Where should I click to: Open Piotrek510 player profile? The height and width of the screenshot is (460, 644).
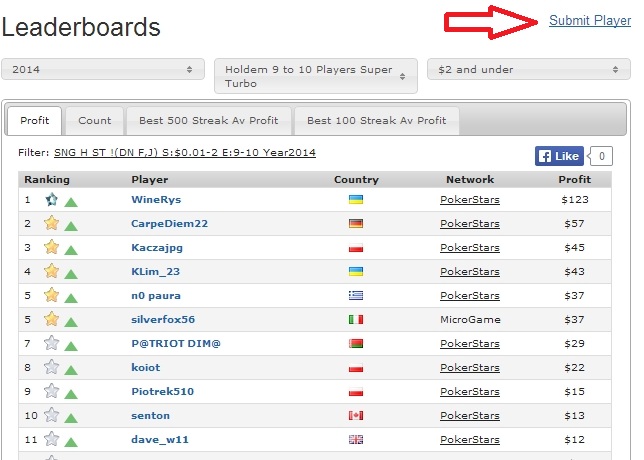[163, 391]
